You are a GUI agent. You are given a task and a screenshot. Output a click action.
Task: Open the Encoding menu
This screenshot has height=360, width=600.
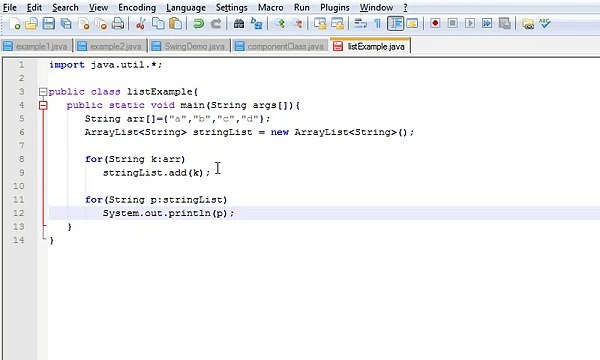137,7
